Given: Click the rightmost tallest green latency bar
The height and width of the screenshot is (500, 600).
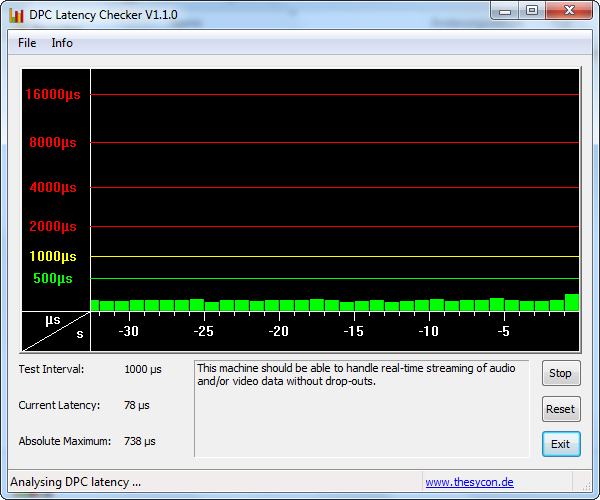Looking at the screenshot, I should click(x=572, y=303).
